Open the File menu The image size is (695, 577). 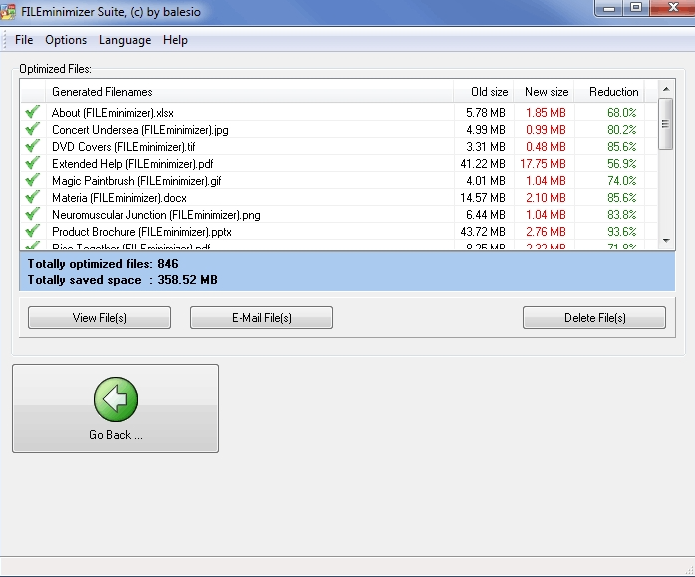(x=24, y=40)
